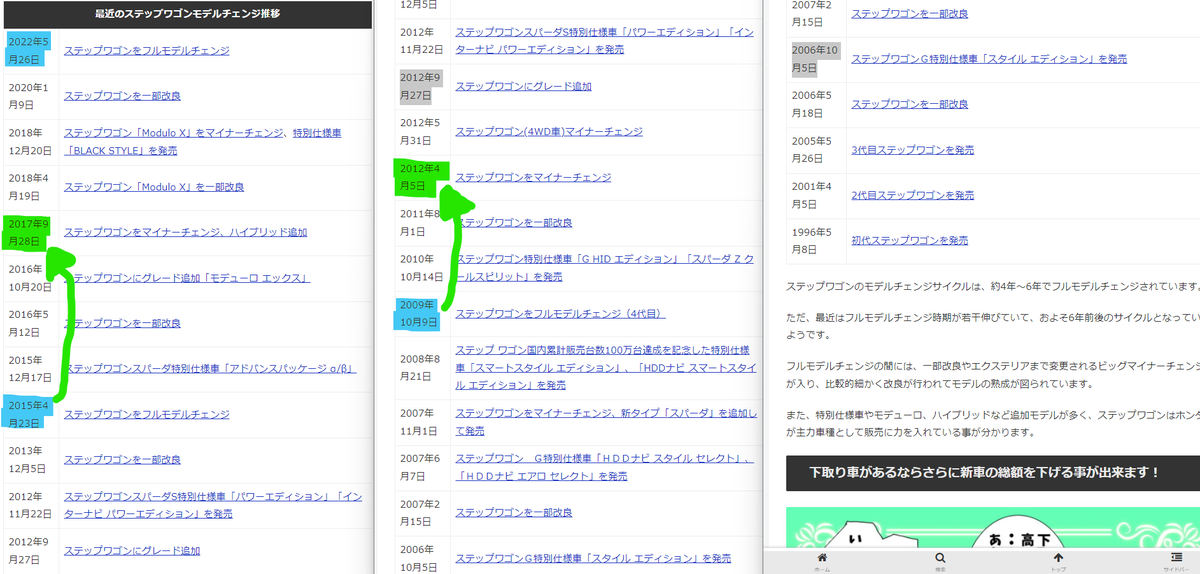
Task: Select the date cell 2007年11月1日
Action: pyautogui.click(x=421, y=422)
